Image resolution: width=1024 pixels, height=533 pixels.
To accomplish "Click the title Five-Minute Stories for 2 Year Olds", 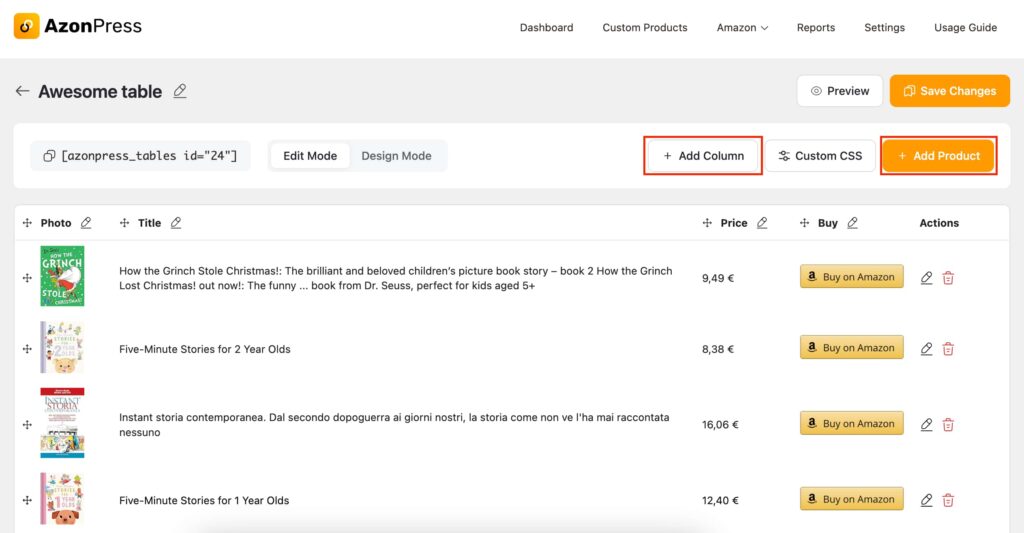I will pyautogui.click(x=204, y=349).
